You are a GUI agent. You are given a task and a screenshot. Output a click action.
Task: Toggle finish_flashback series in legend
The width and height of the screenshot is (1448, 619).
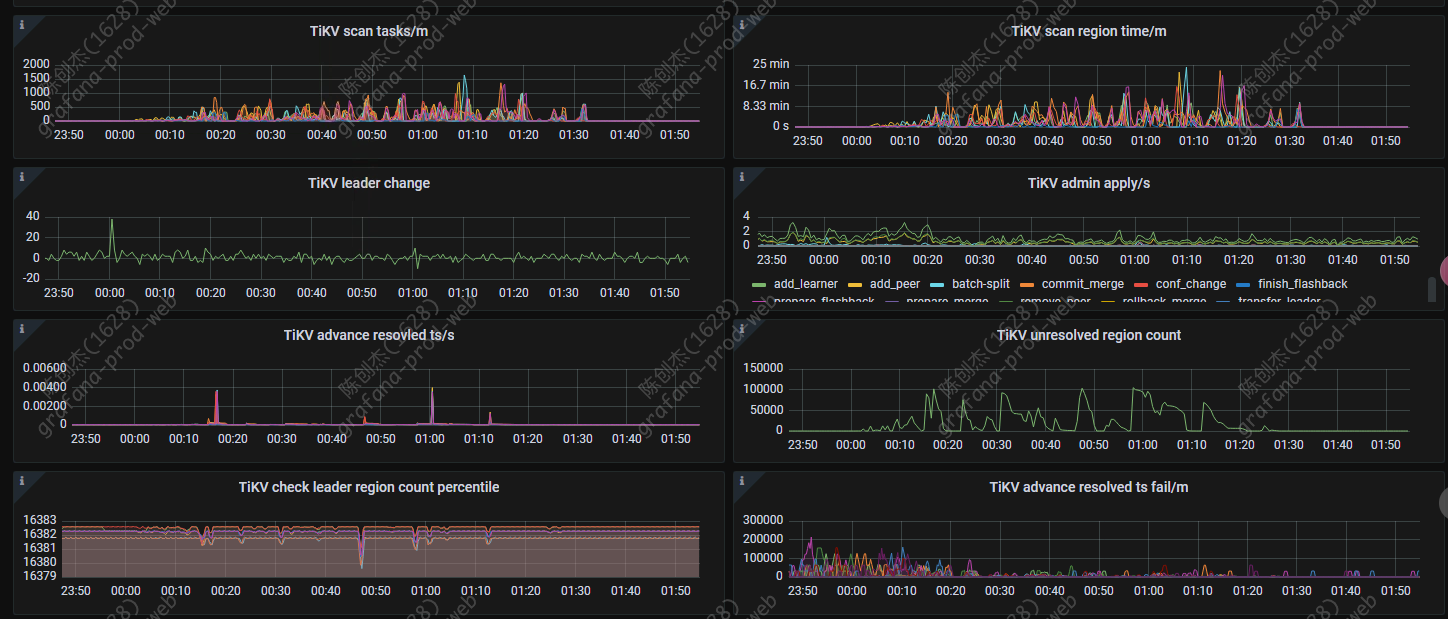[1303, 284]
